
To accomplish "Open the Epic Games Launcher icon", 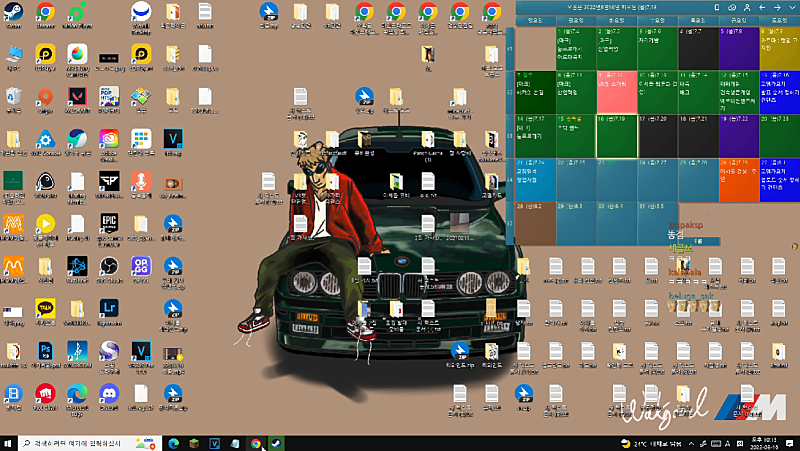I will (109, 222).
